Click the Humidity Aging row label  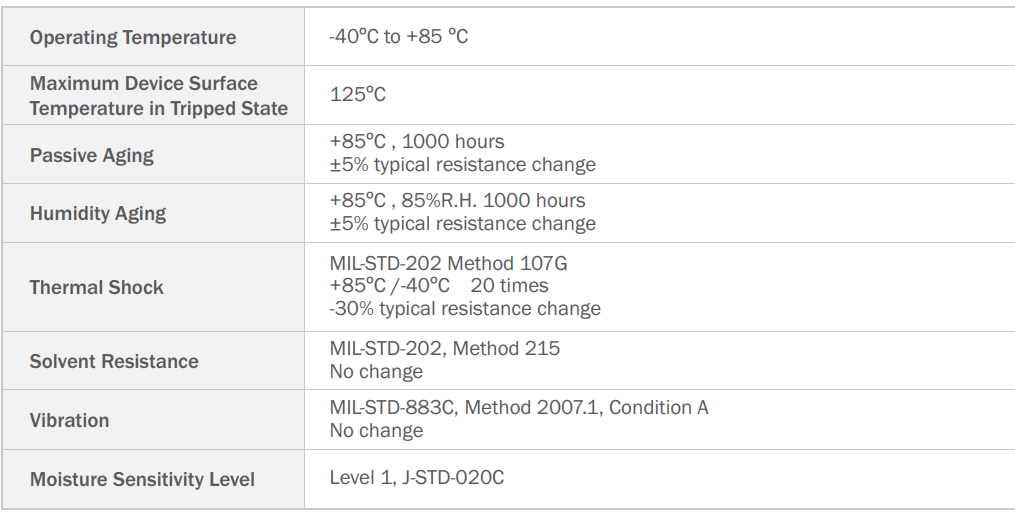point(98,213)
